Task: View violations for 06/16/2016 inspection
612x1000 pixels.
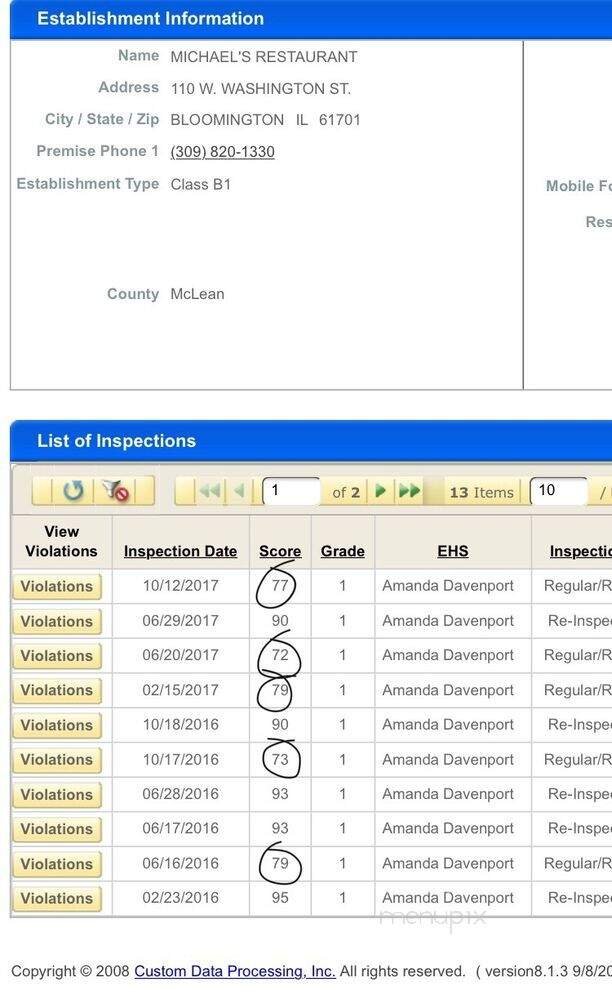Action: (x=57, y=864)
